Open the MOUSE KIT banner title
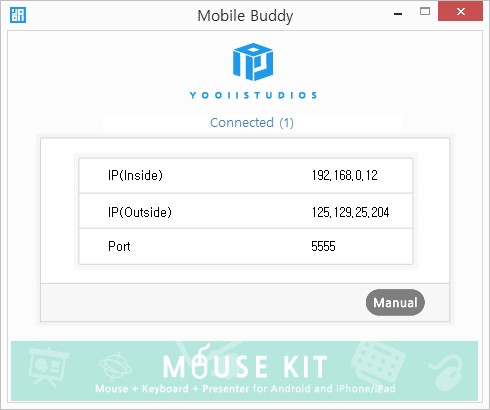The height and width of the screenshot is (410, 490). [245, 366]
